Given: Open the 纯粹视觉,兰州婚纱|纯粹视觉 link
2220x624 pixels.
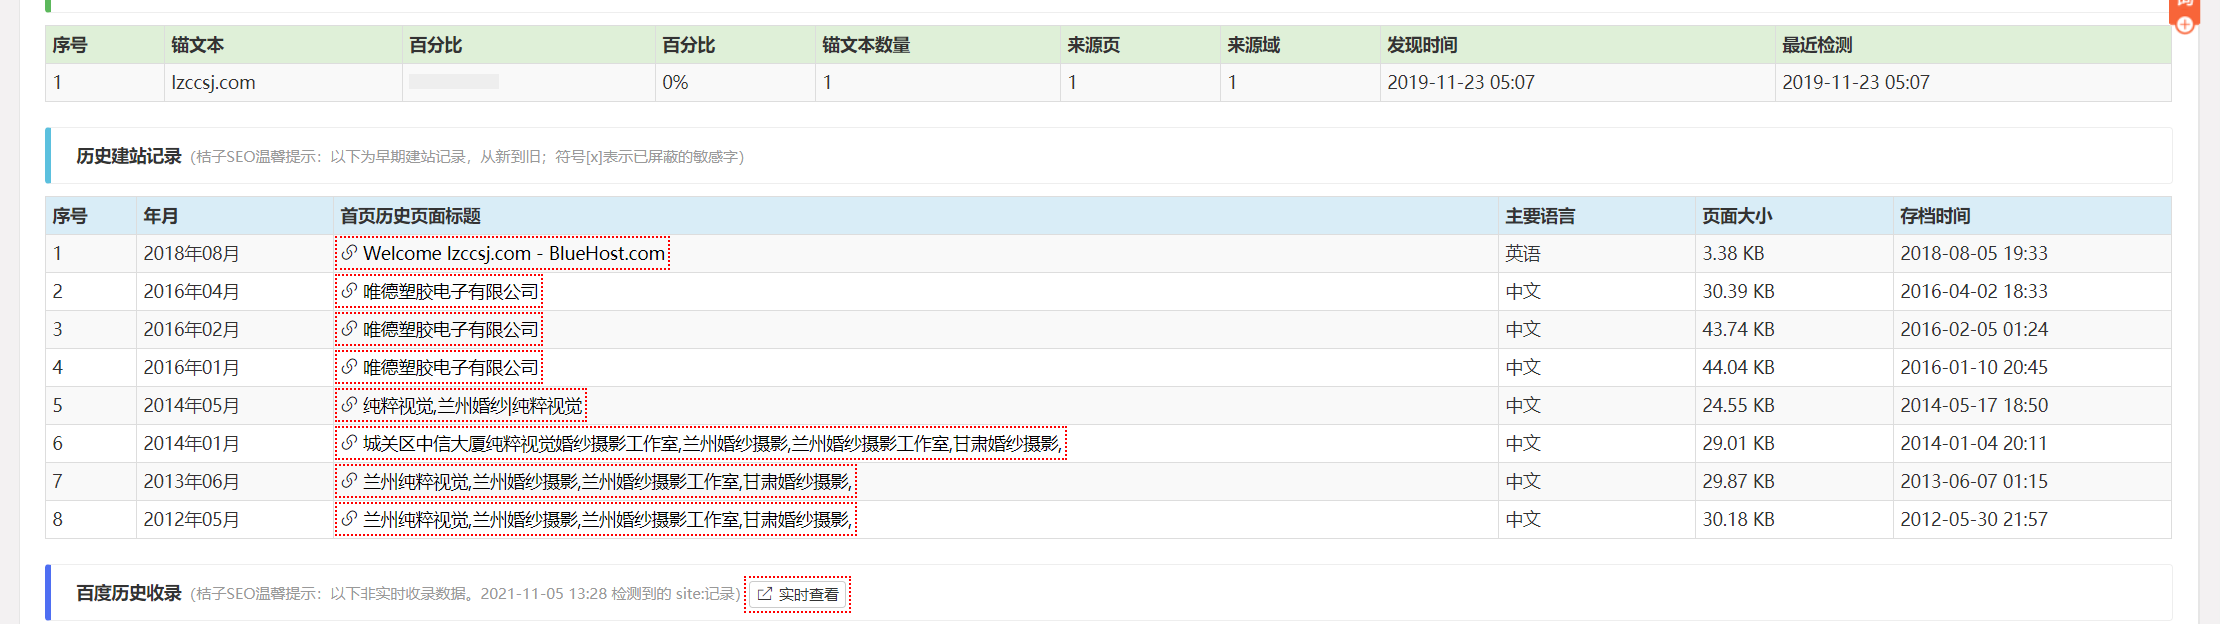Looking at the screenshot, I should click(461, 406).
